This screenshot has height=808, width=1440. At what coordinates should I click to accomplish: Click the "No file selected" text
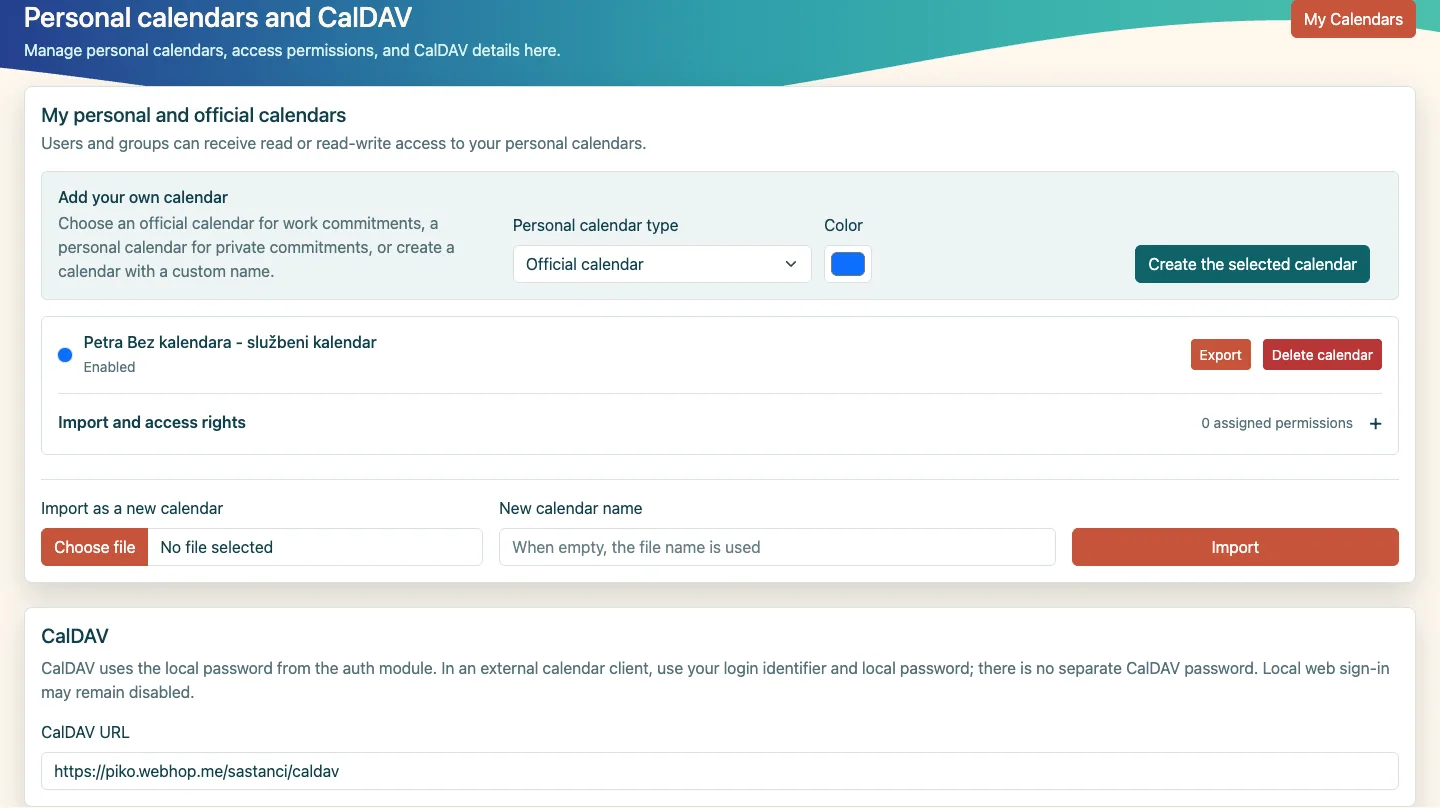(x=216, y=547)
